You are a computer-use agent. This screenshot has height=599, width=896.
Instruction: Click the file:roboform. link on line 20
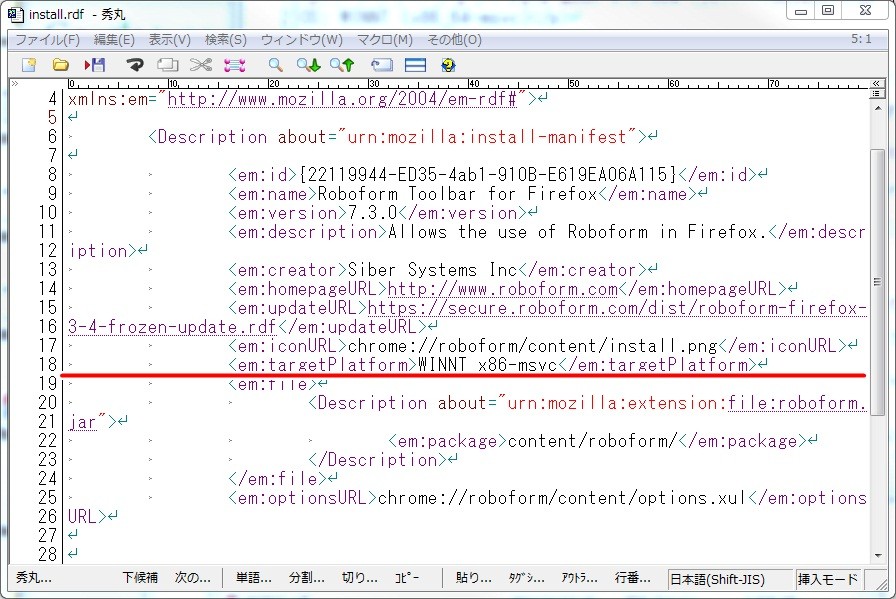pyautogui.click(x=797, y=403)
